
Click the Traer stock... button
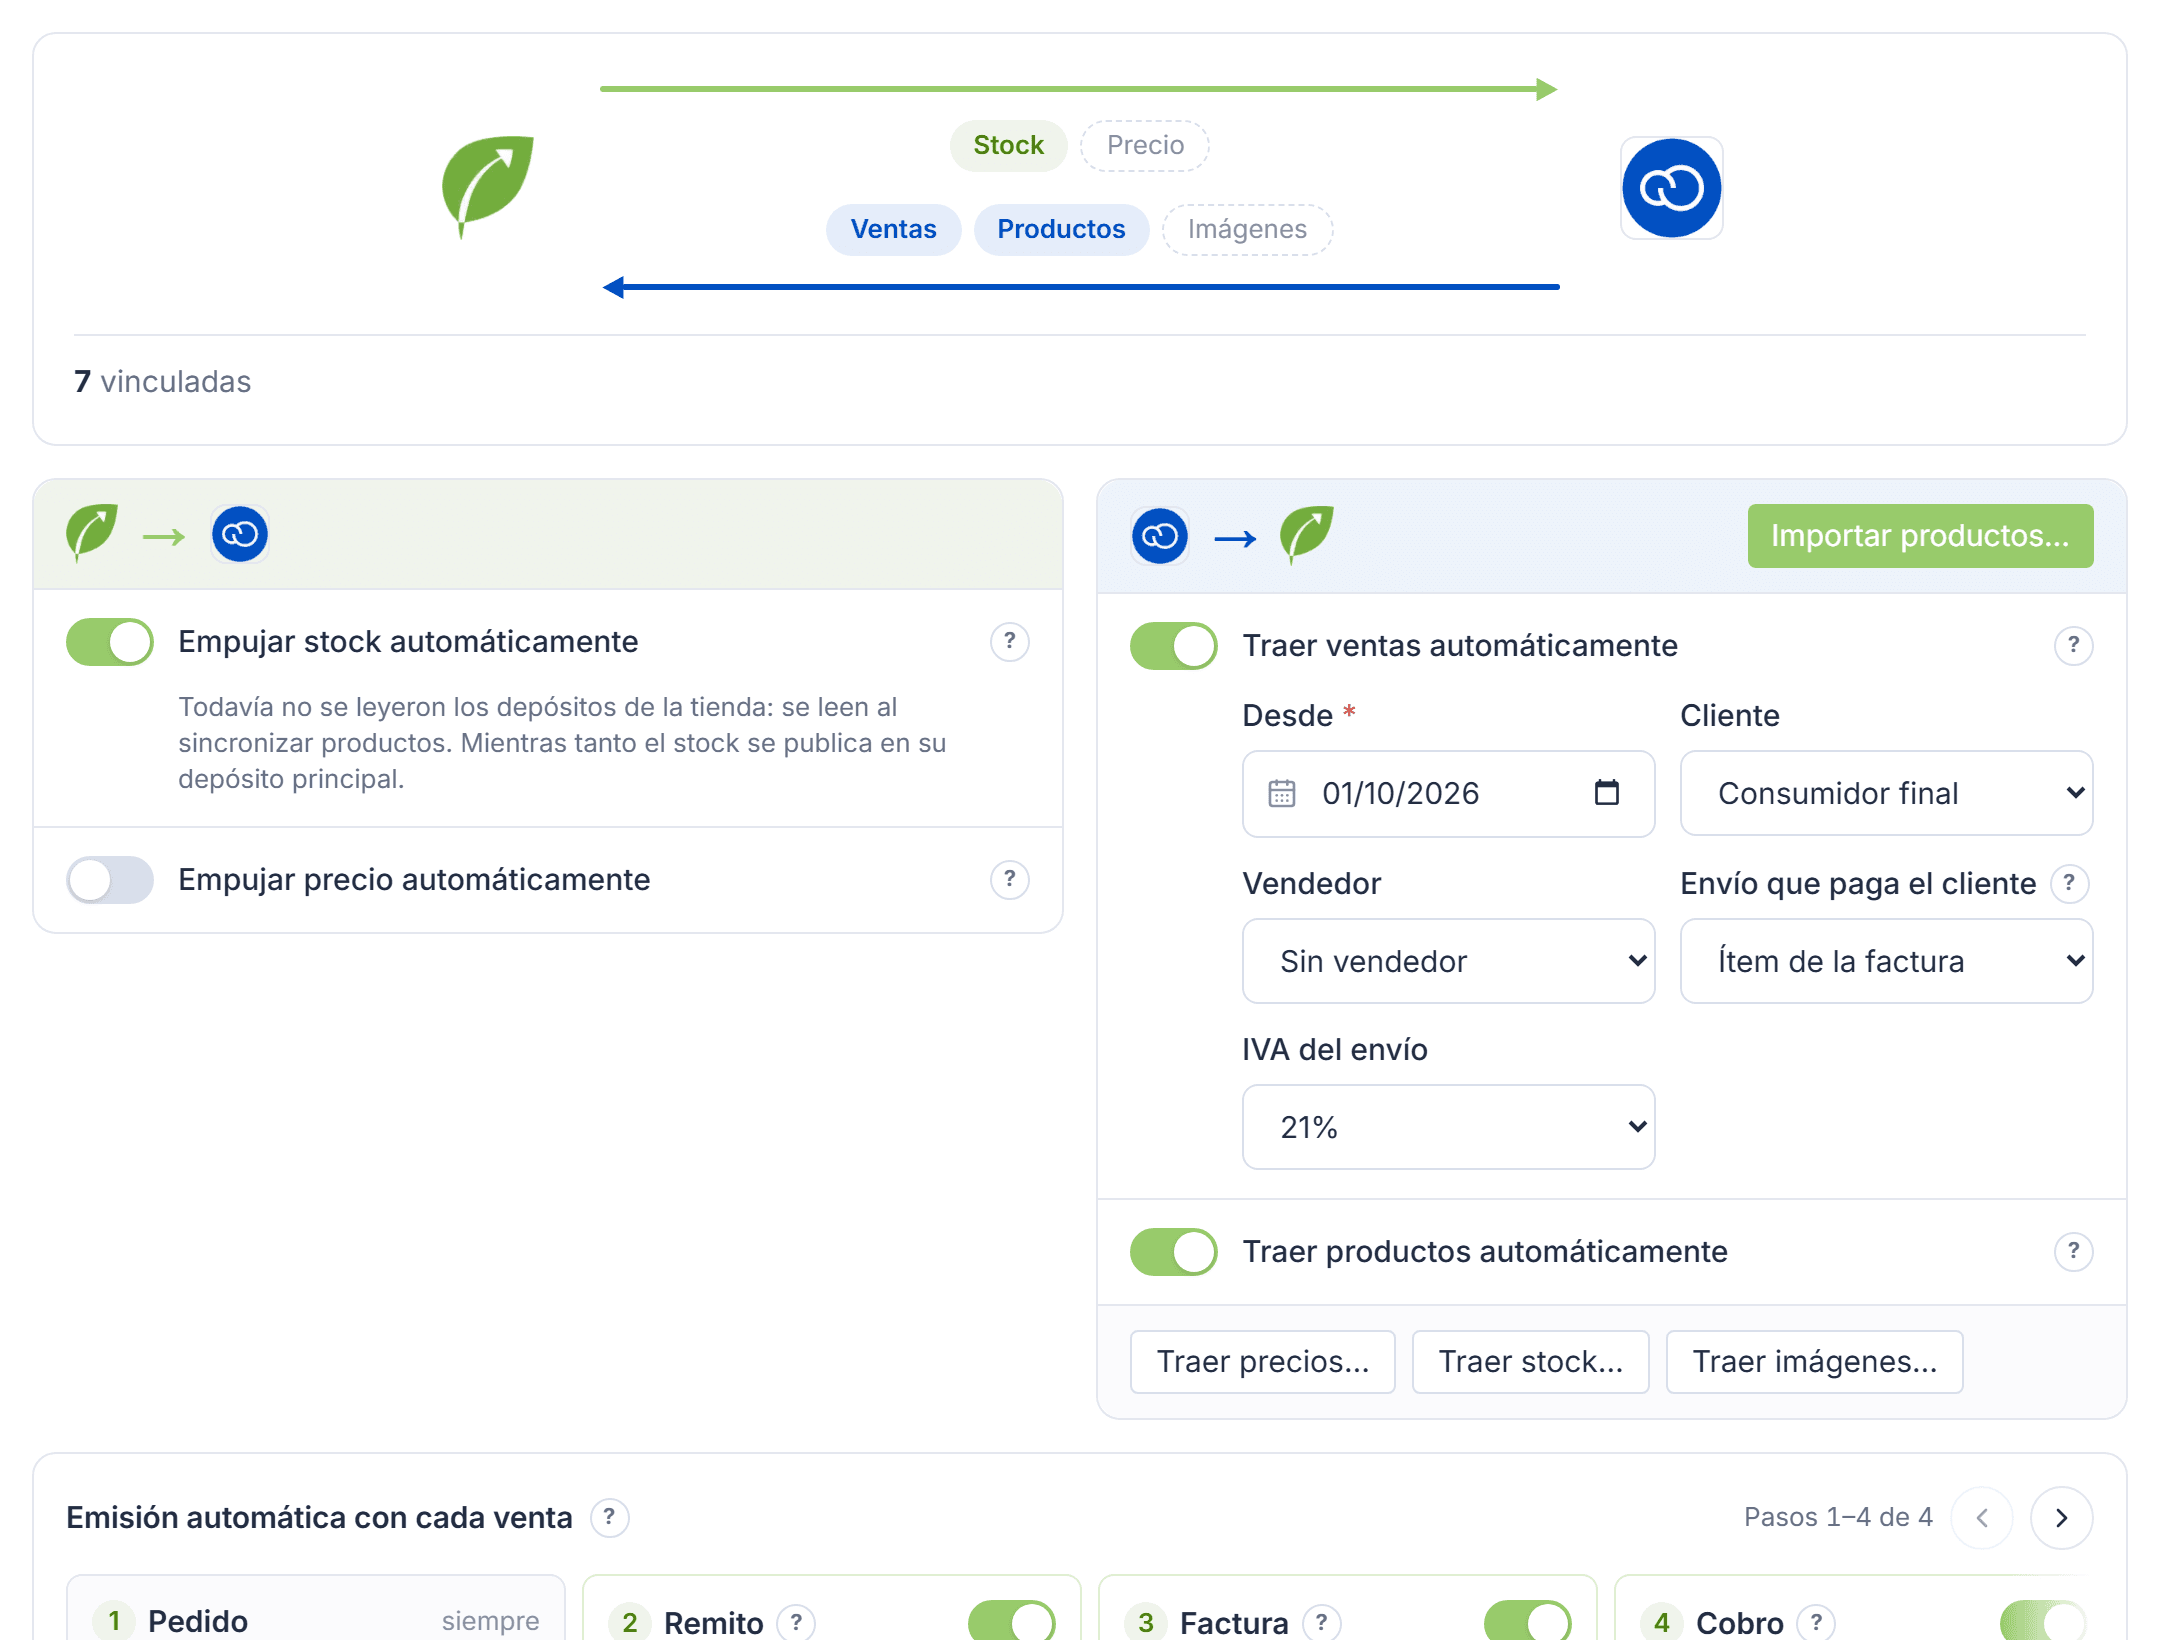click(x=1530, y=1361)
